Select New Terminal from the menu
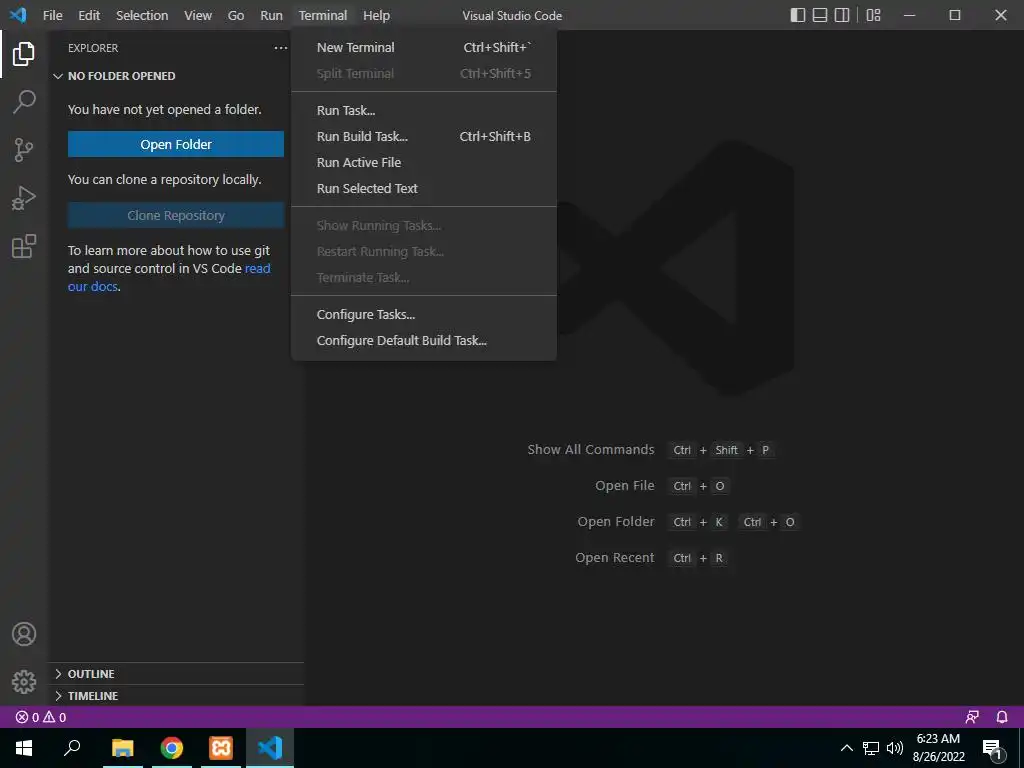Viewport: 1024px width, 768px height. tap(424, 48)
